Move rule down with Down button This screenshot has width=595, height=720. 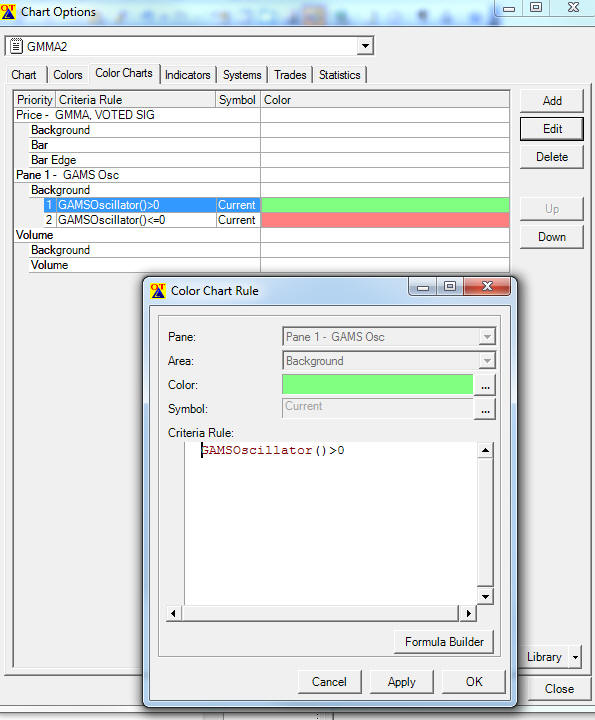point(551,237)
